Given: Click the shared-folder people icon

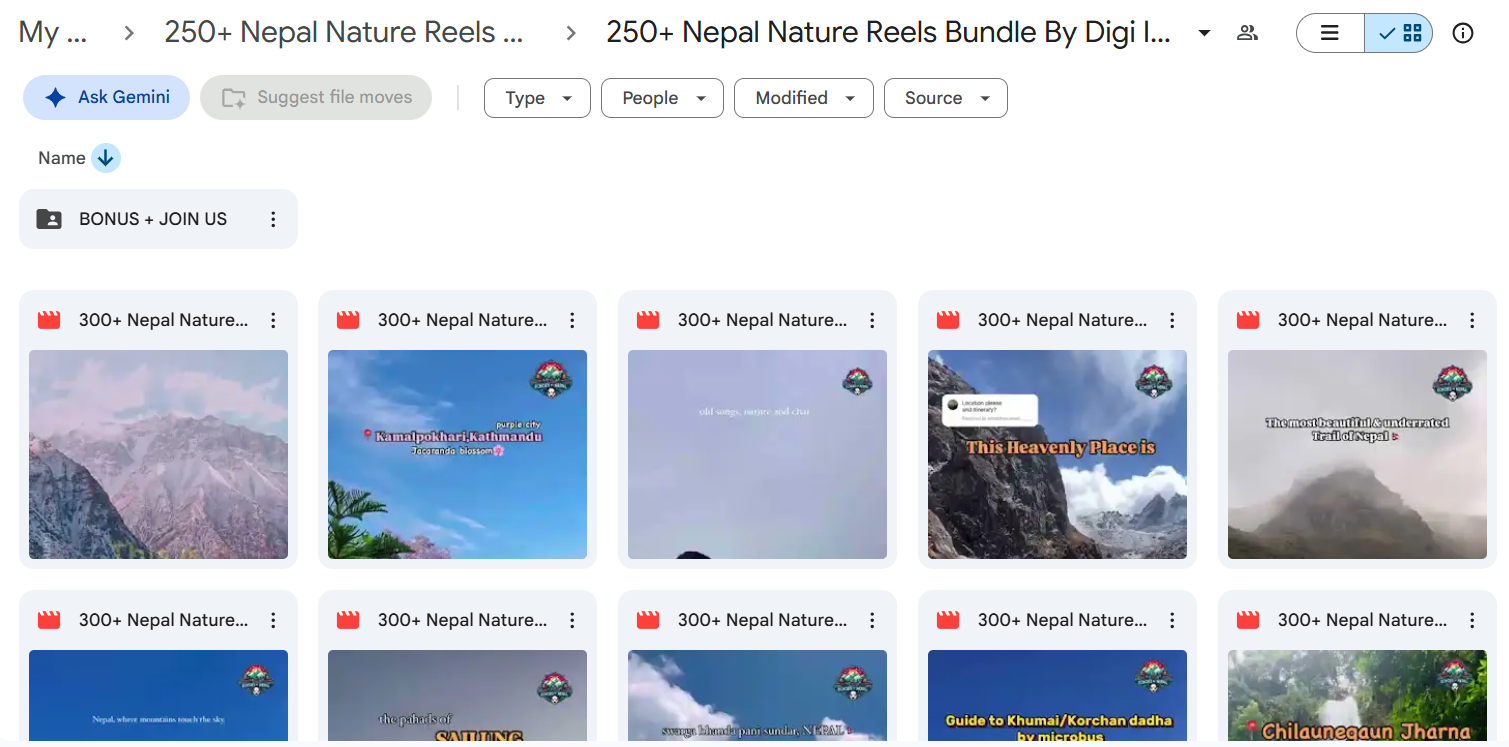Looking at the screenshot, I should [1247, 33].
